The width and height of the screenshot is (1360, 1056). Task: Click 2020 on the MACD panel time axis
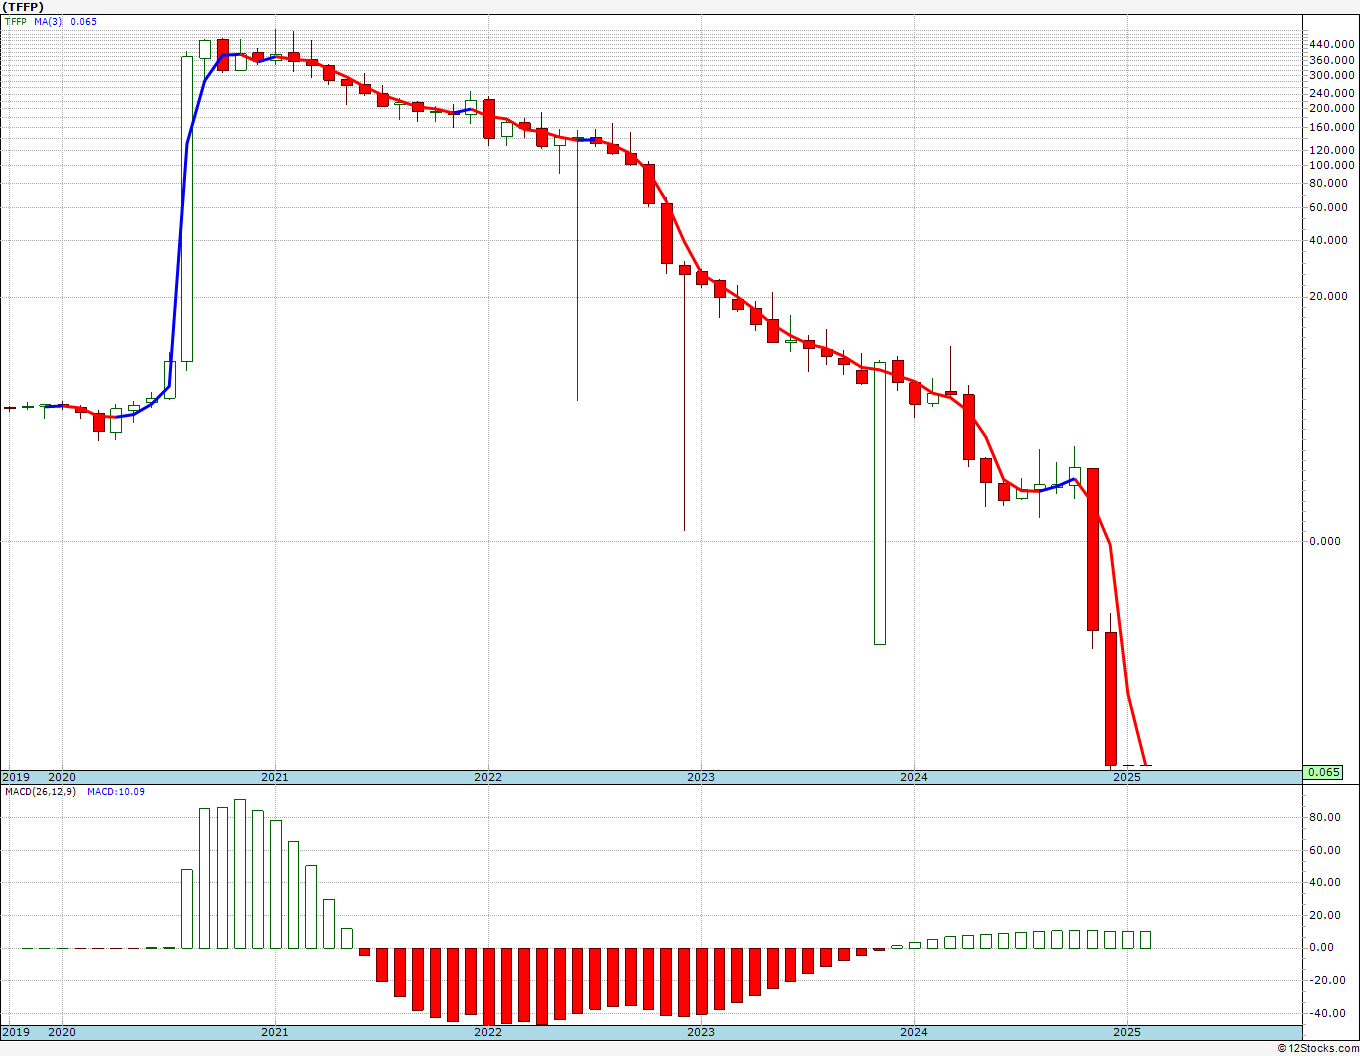(x=62, y=1032)
